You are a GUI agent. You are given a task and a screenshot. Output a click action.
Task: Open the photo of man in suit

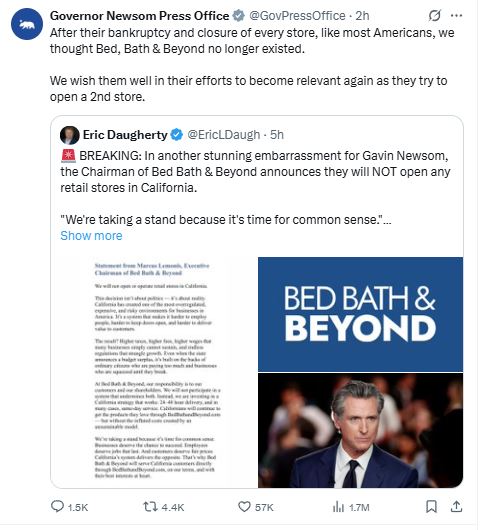point(360,430)
